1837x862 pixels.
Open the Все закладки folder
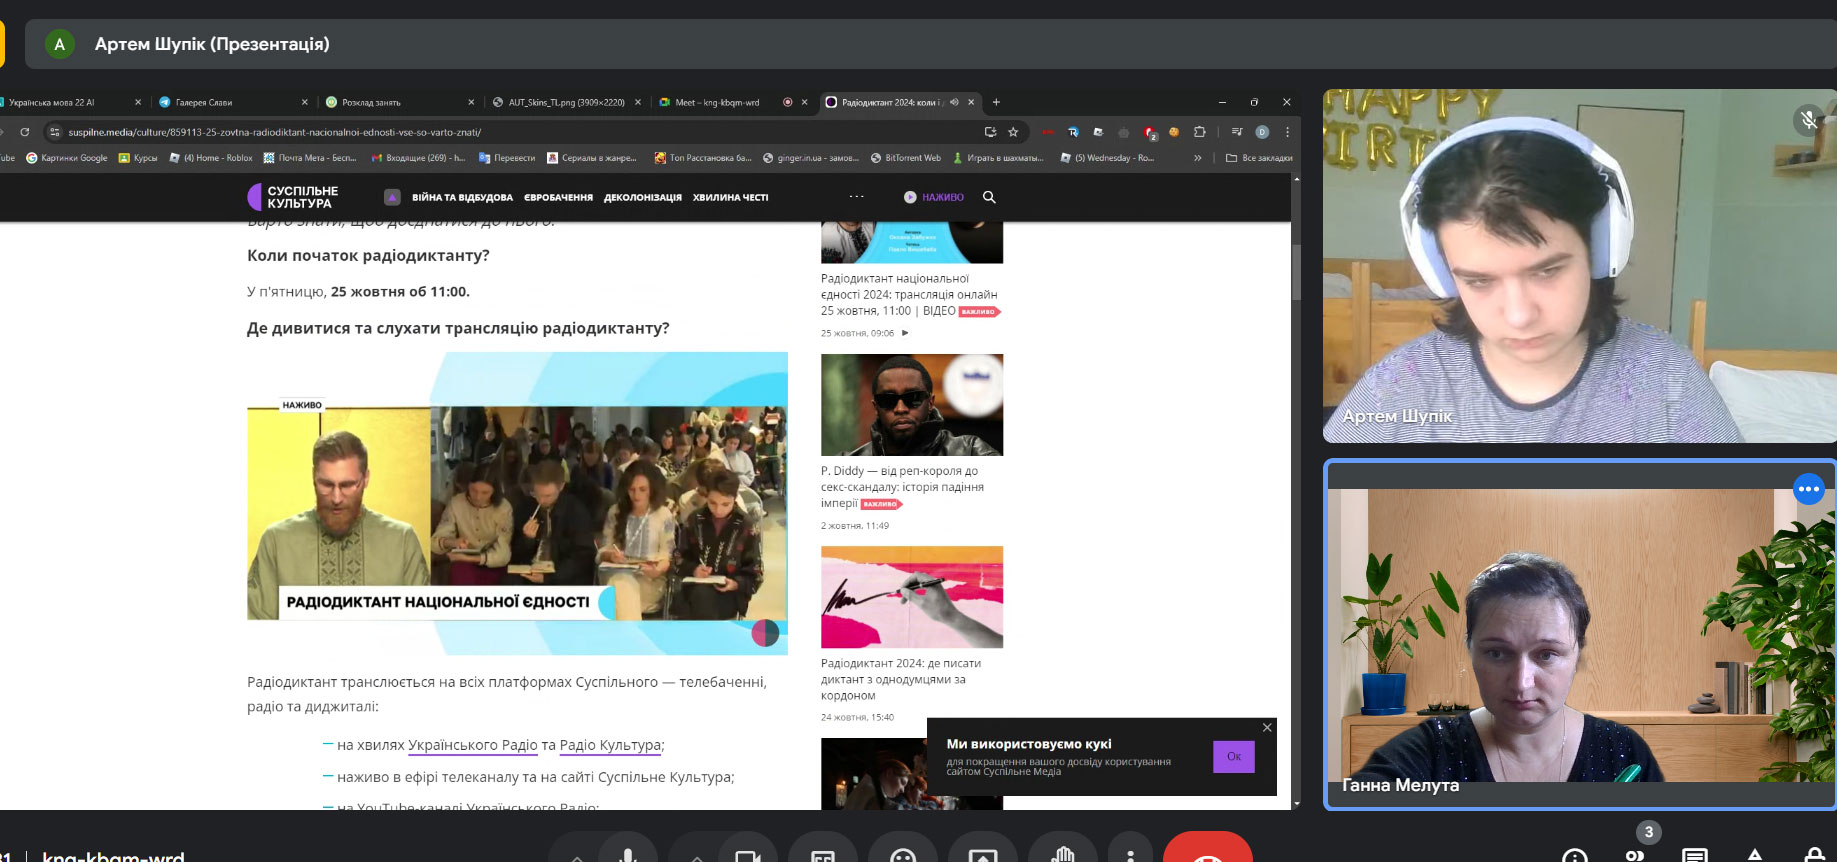(x=1259, y=158)
